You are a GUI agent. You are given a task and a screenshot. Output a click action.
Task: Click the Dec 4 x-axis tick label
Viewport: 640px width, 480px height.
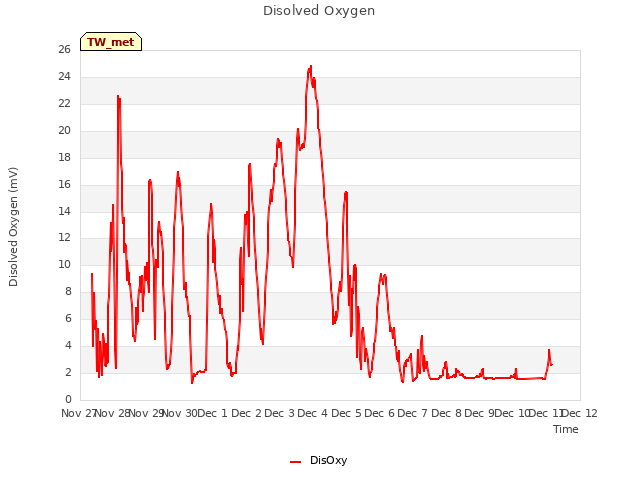tap(313, 413)
